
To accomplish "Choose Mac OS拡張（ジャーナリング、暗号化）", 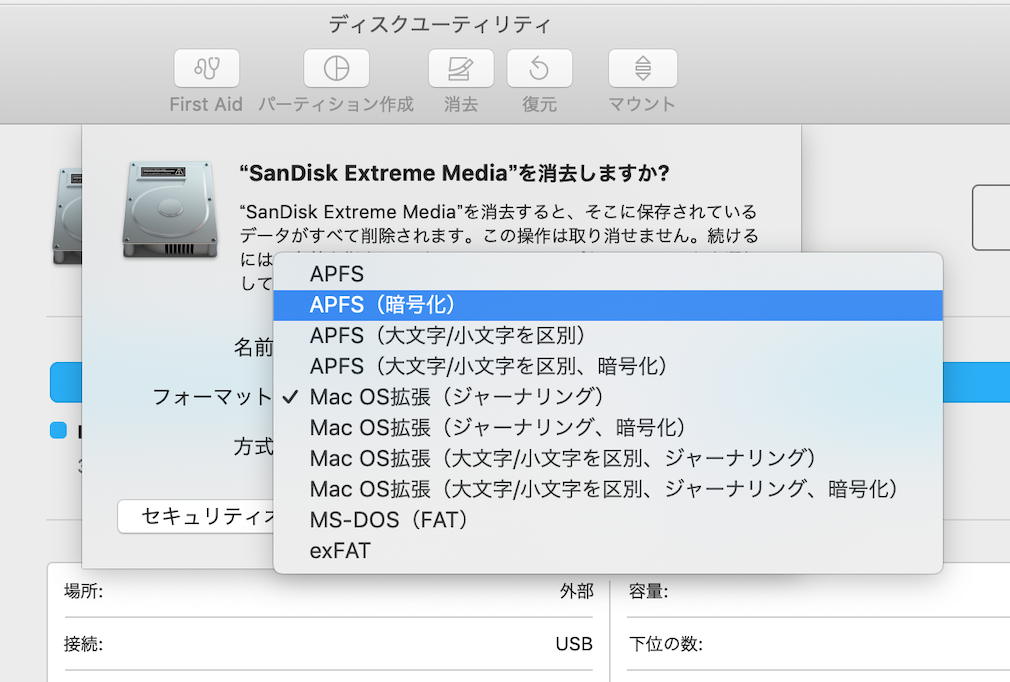I will (x=608, y=428).
